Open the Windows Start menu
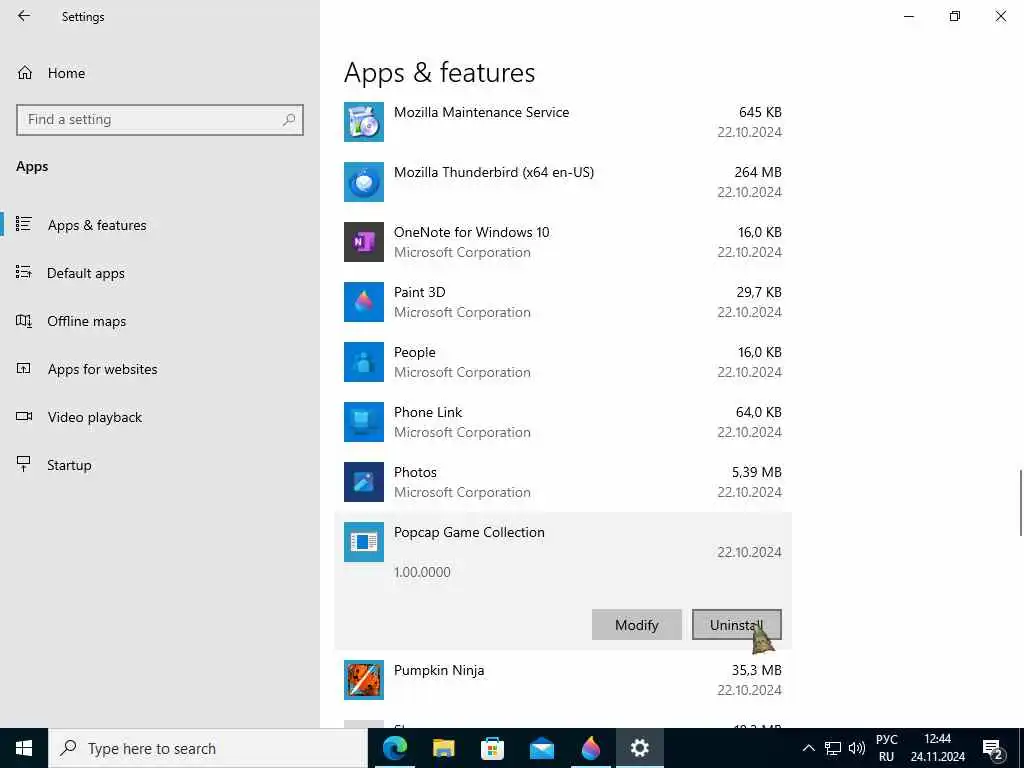 tap(24, 748)
